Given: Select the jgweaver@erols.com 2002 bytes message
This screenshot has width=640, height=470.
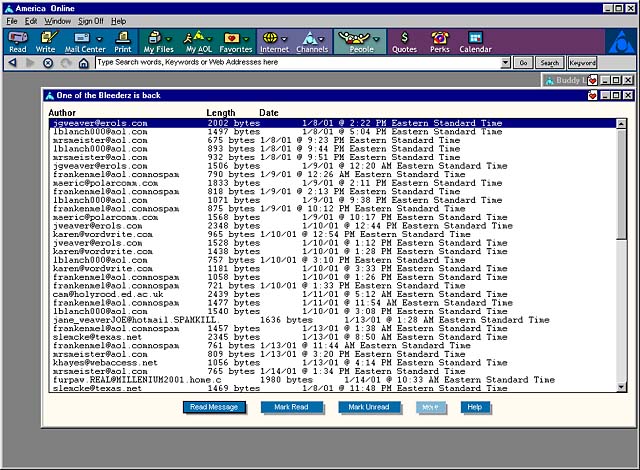Looking at the screenshot, I should click(x=332, y=123).
